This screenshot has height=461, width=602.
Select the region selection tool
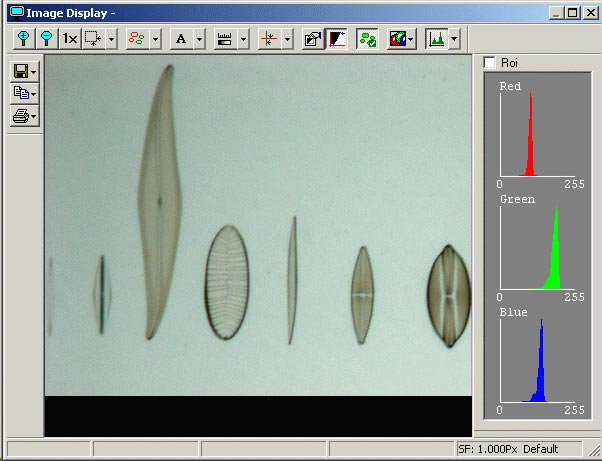pyautogui.click(x=94, y=39)
